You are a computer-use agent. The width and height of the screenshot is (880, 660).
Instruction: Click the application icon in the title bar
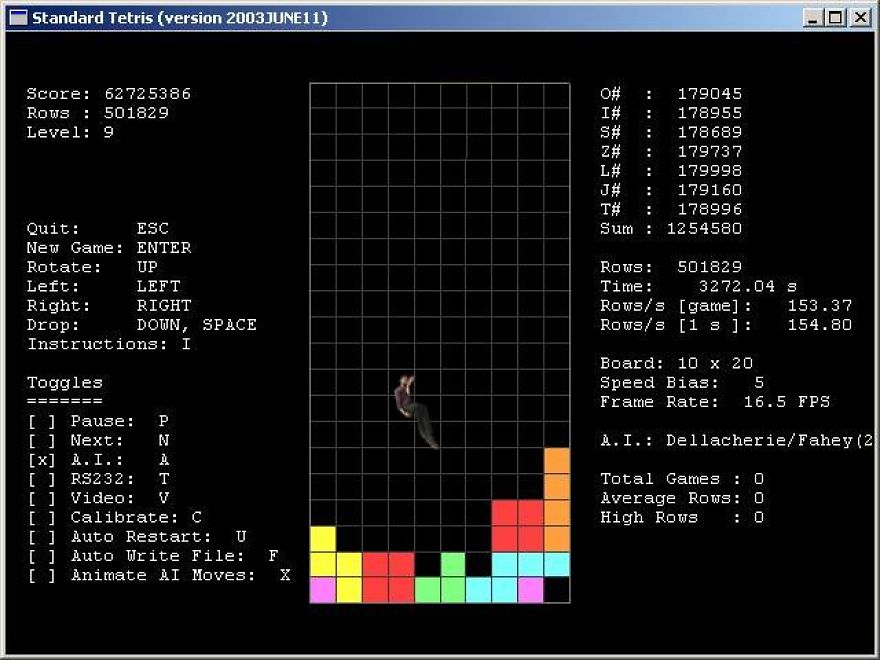pos(18,18)
